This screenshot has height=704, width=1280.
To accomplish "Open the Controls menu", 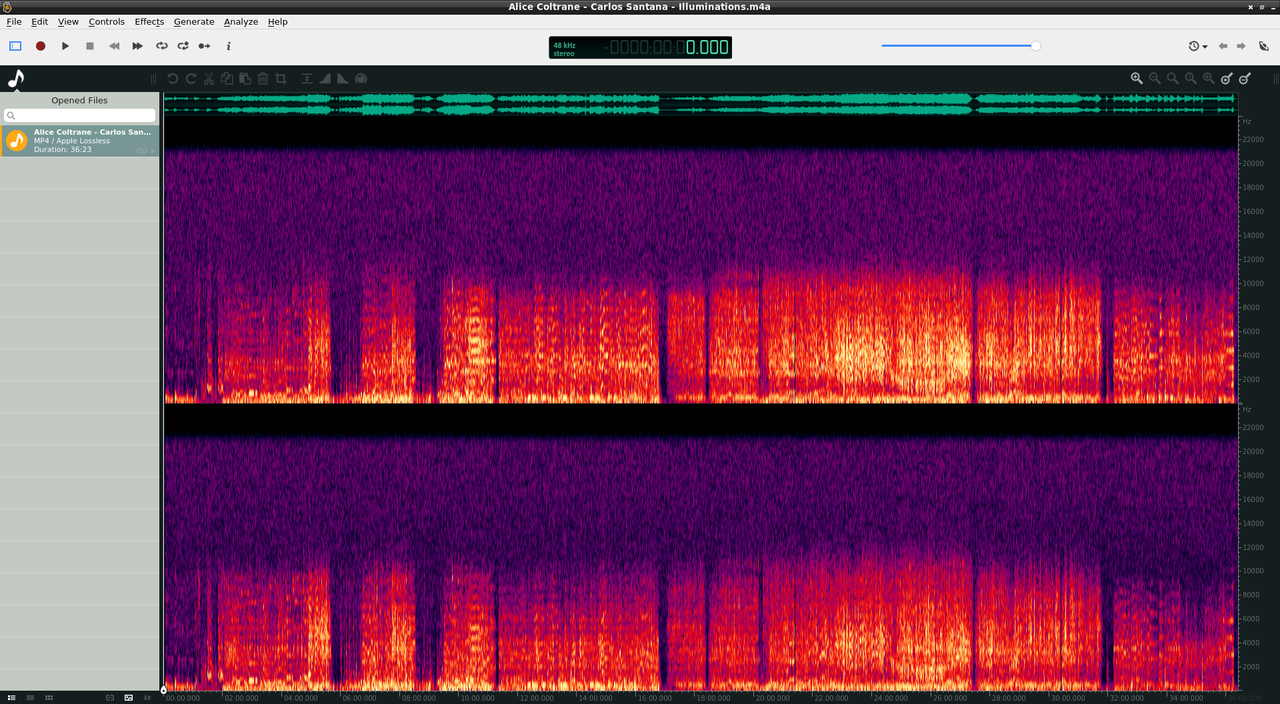I will 107,21.
